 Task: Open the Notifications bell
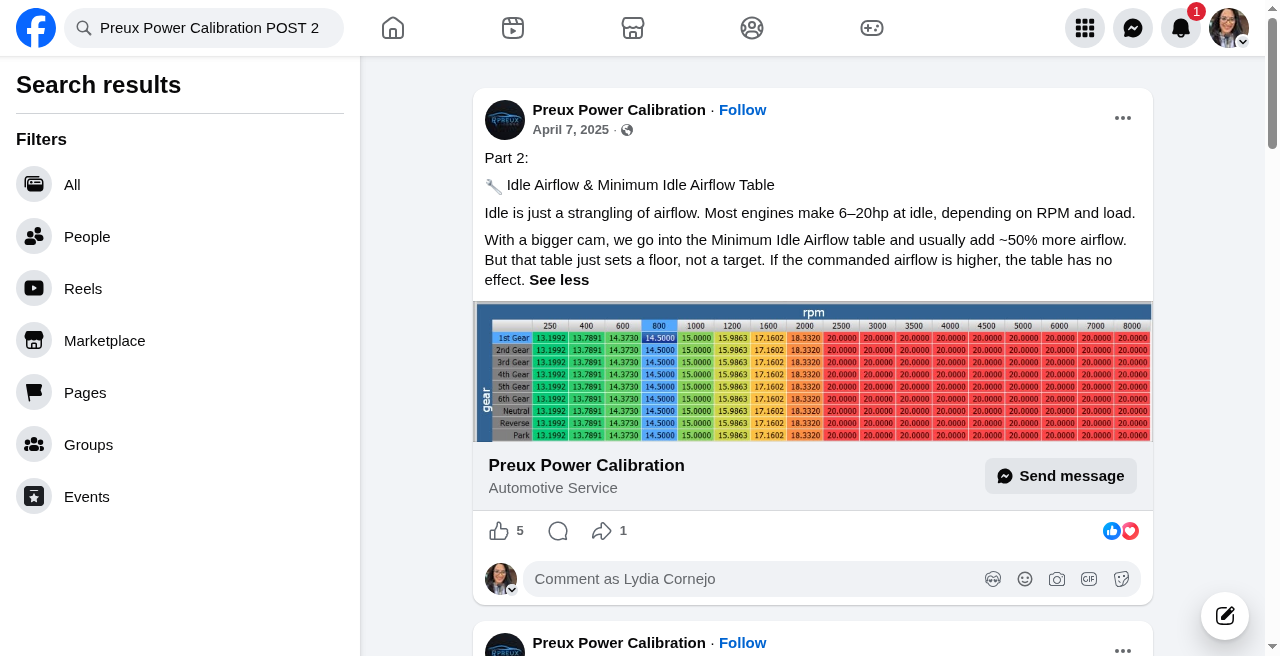(x=1181, y=28)
